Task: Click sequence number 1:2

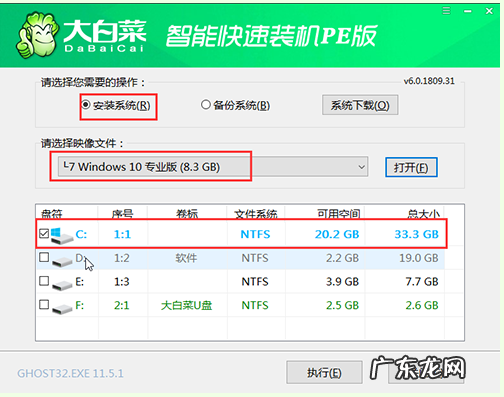Action: 122,258
